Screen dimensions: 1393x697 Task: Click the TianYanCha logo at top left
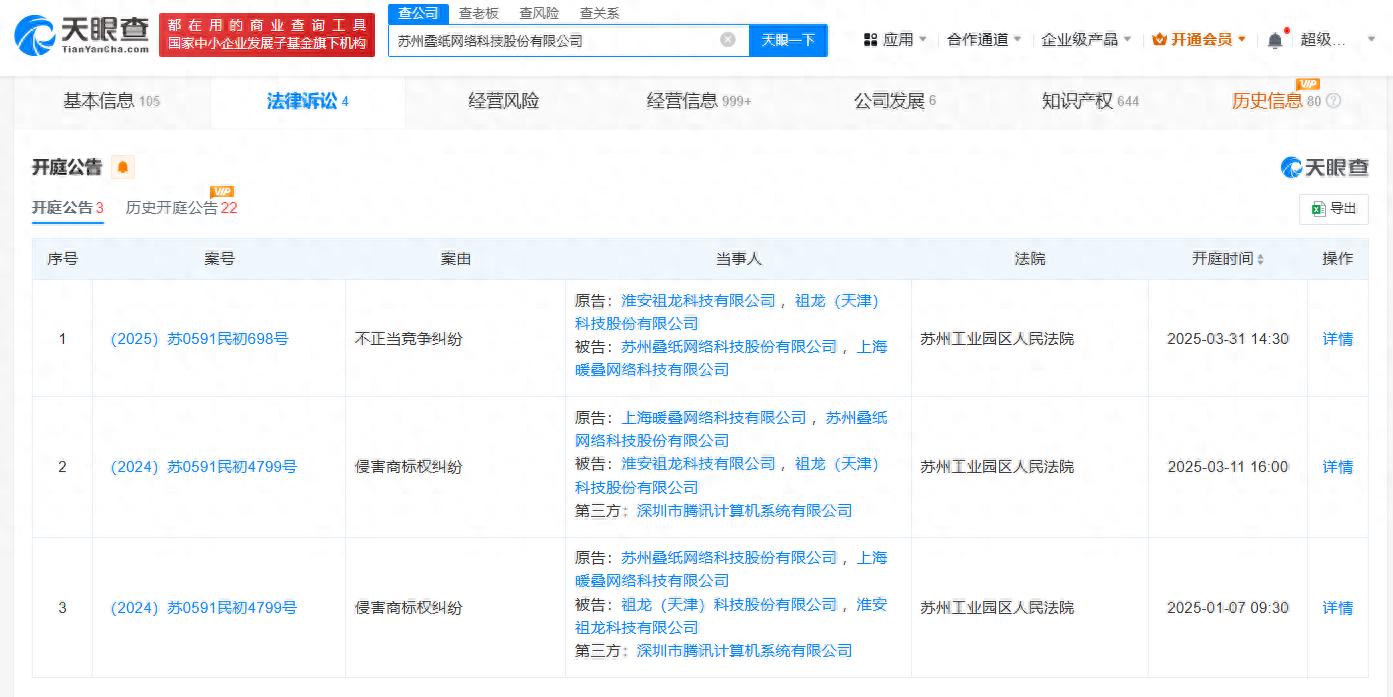[83, 35]
